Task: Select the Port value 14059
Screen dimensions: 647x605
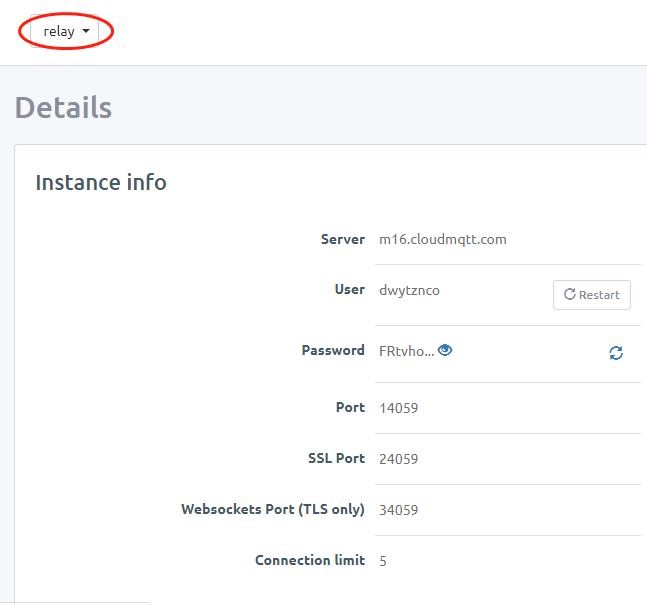Action: 398,408
